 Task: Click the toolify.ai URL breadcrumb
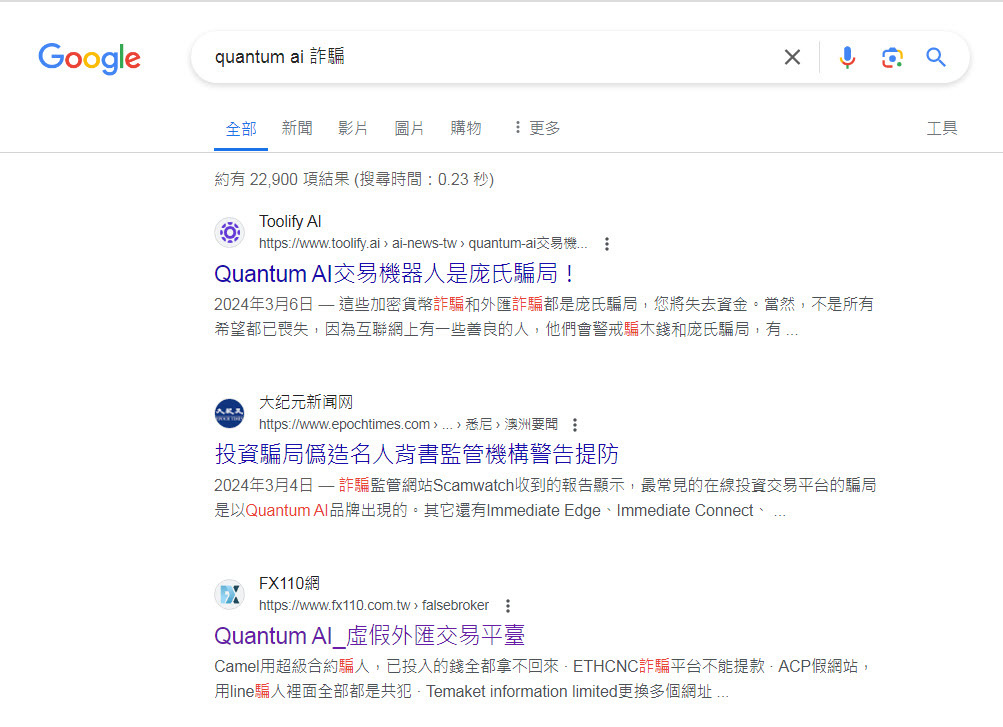pos(423,244)
